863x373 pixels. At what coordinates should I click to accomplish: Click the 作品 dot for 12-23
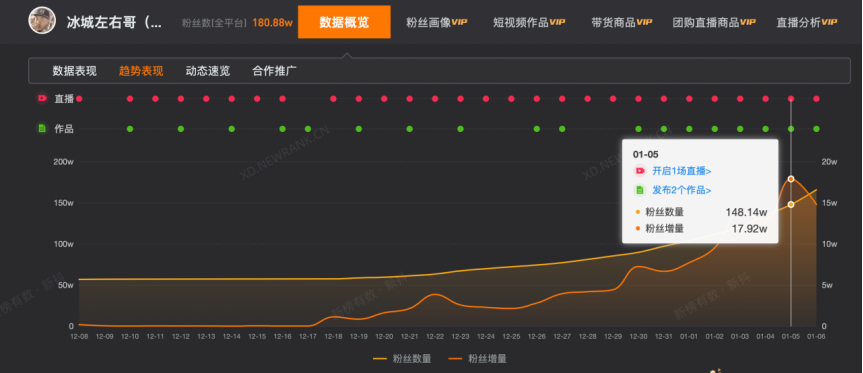pos(461,129)
